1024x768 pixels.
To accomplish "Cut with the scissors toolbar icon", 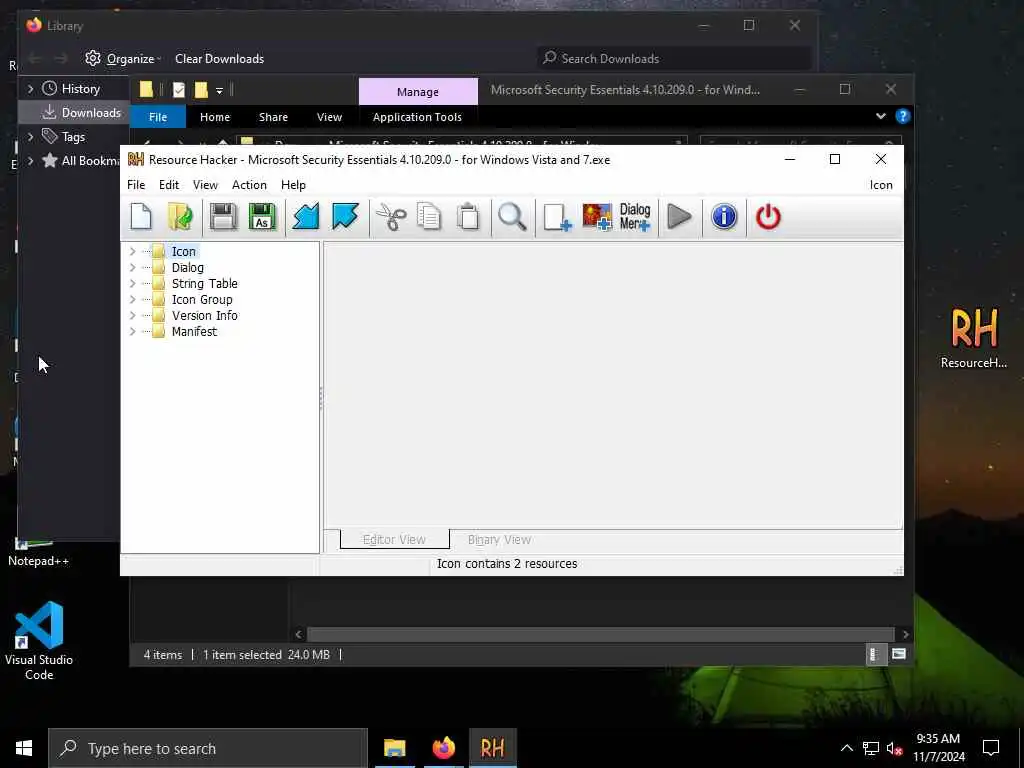I will point(391,217).
